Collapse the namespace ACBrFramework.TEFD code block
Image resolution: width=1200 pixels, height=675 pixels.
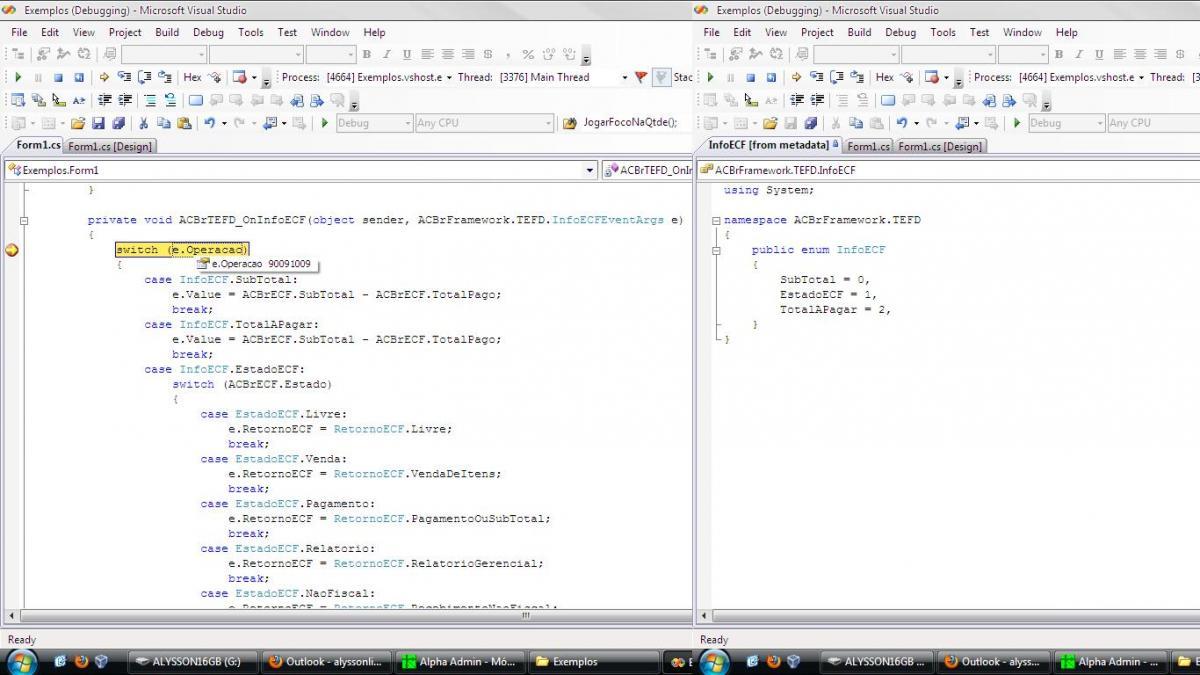[716, 220]
